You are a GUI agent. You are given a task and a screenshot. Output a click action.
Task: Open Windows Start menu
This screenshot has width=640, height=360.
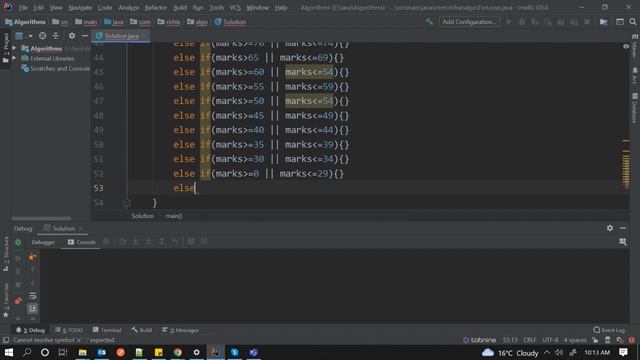pos(8,352)
